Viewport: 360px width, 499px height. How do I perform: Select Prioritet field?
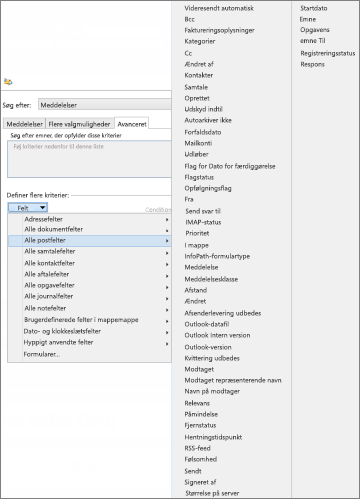pos(197,233)
